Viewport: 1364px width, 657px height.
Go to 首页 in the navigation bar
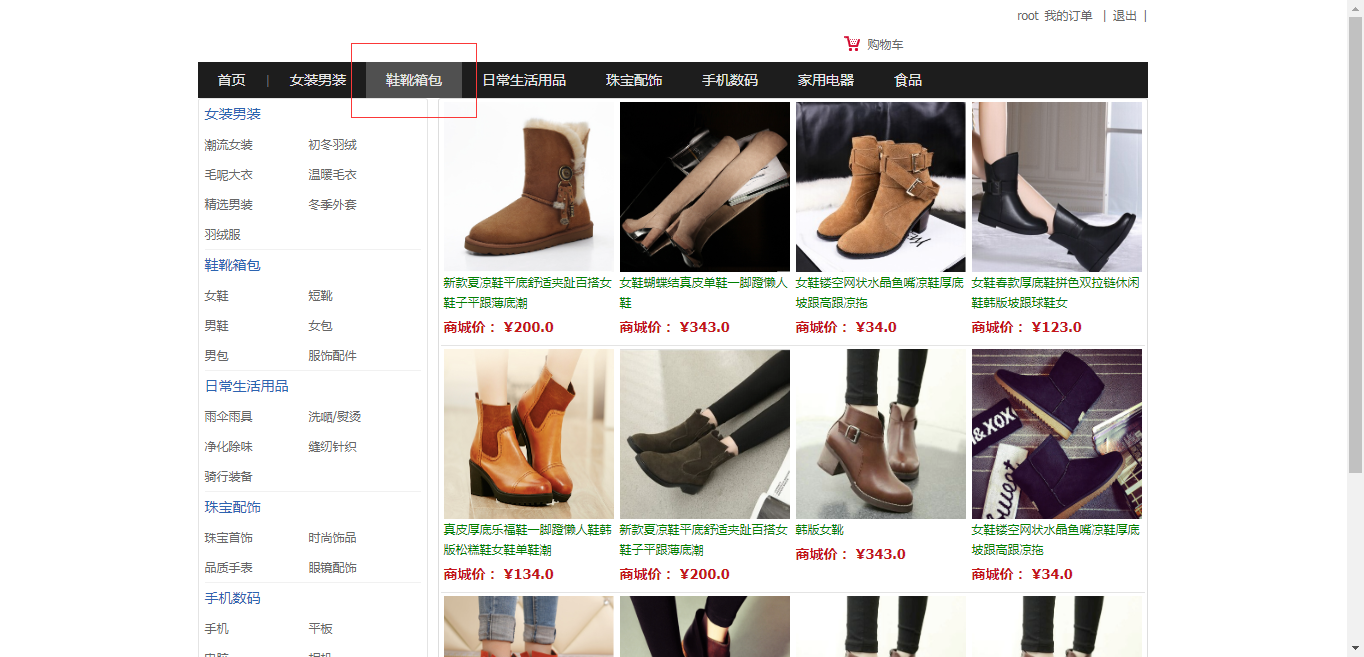tap(231, 80)
